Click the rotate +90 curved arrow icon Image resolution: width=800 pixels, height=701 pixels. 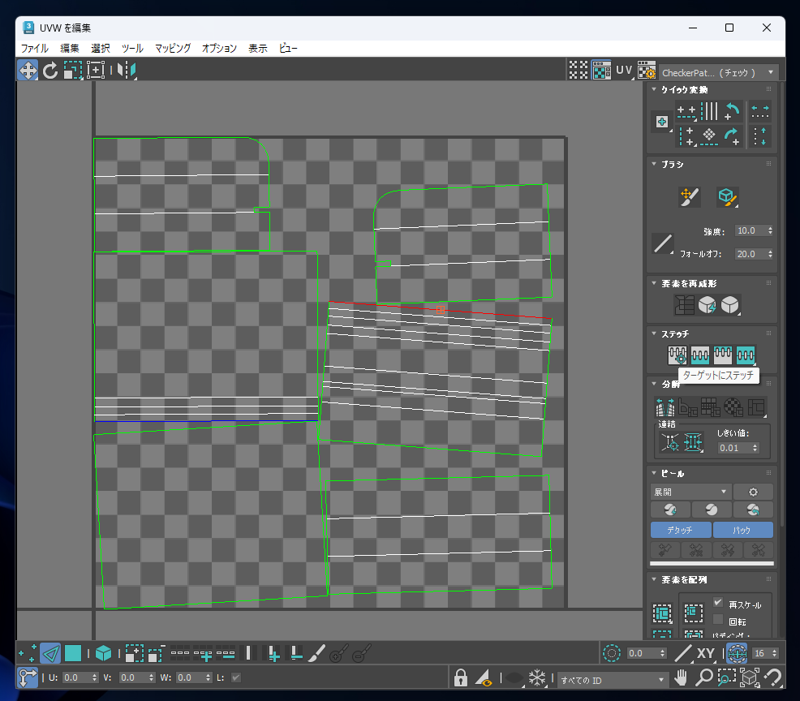click(732, 110)
